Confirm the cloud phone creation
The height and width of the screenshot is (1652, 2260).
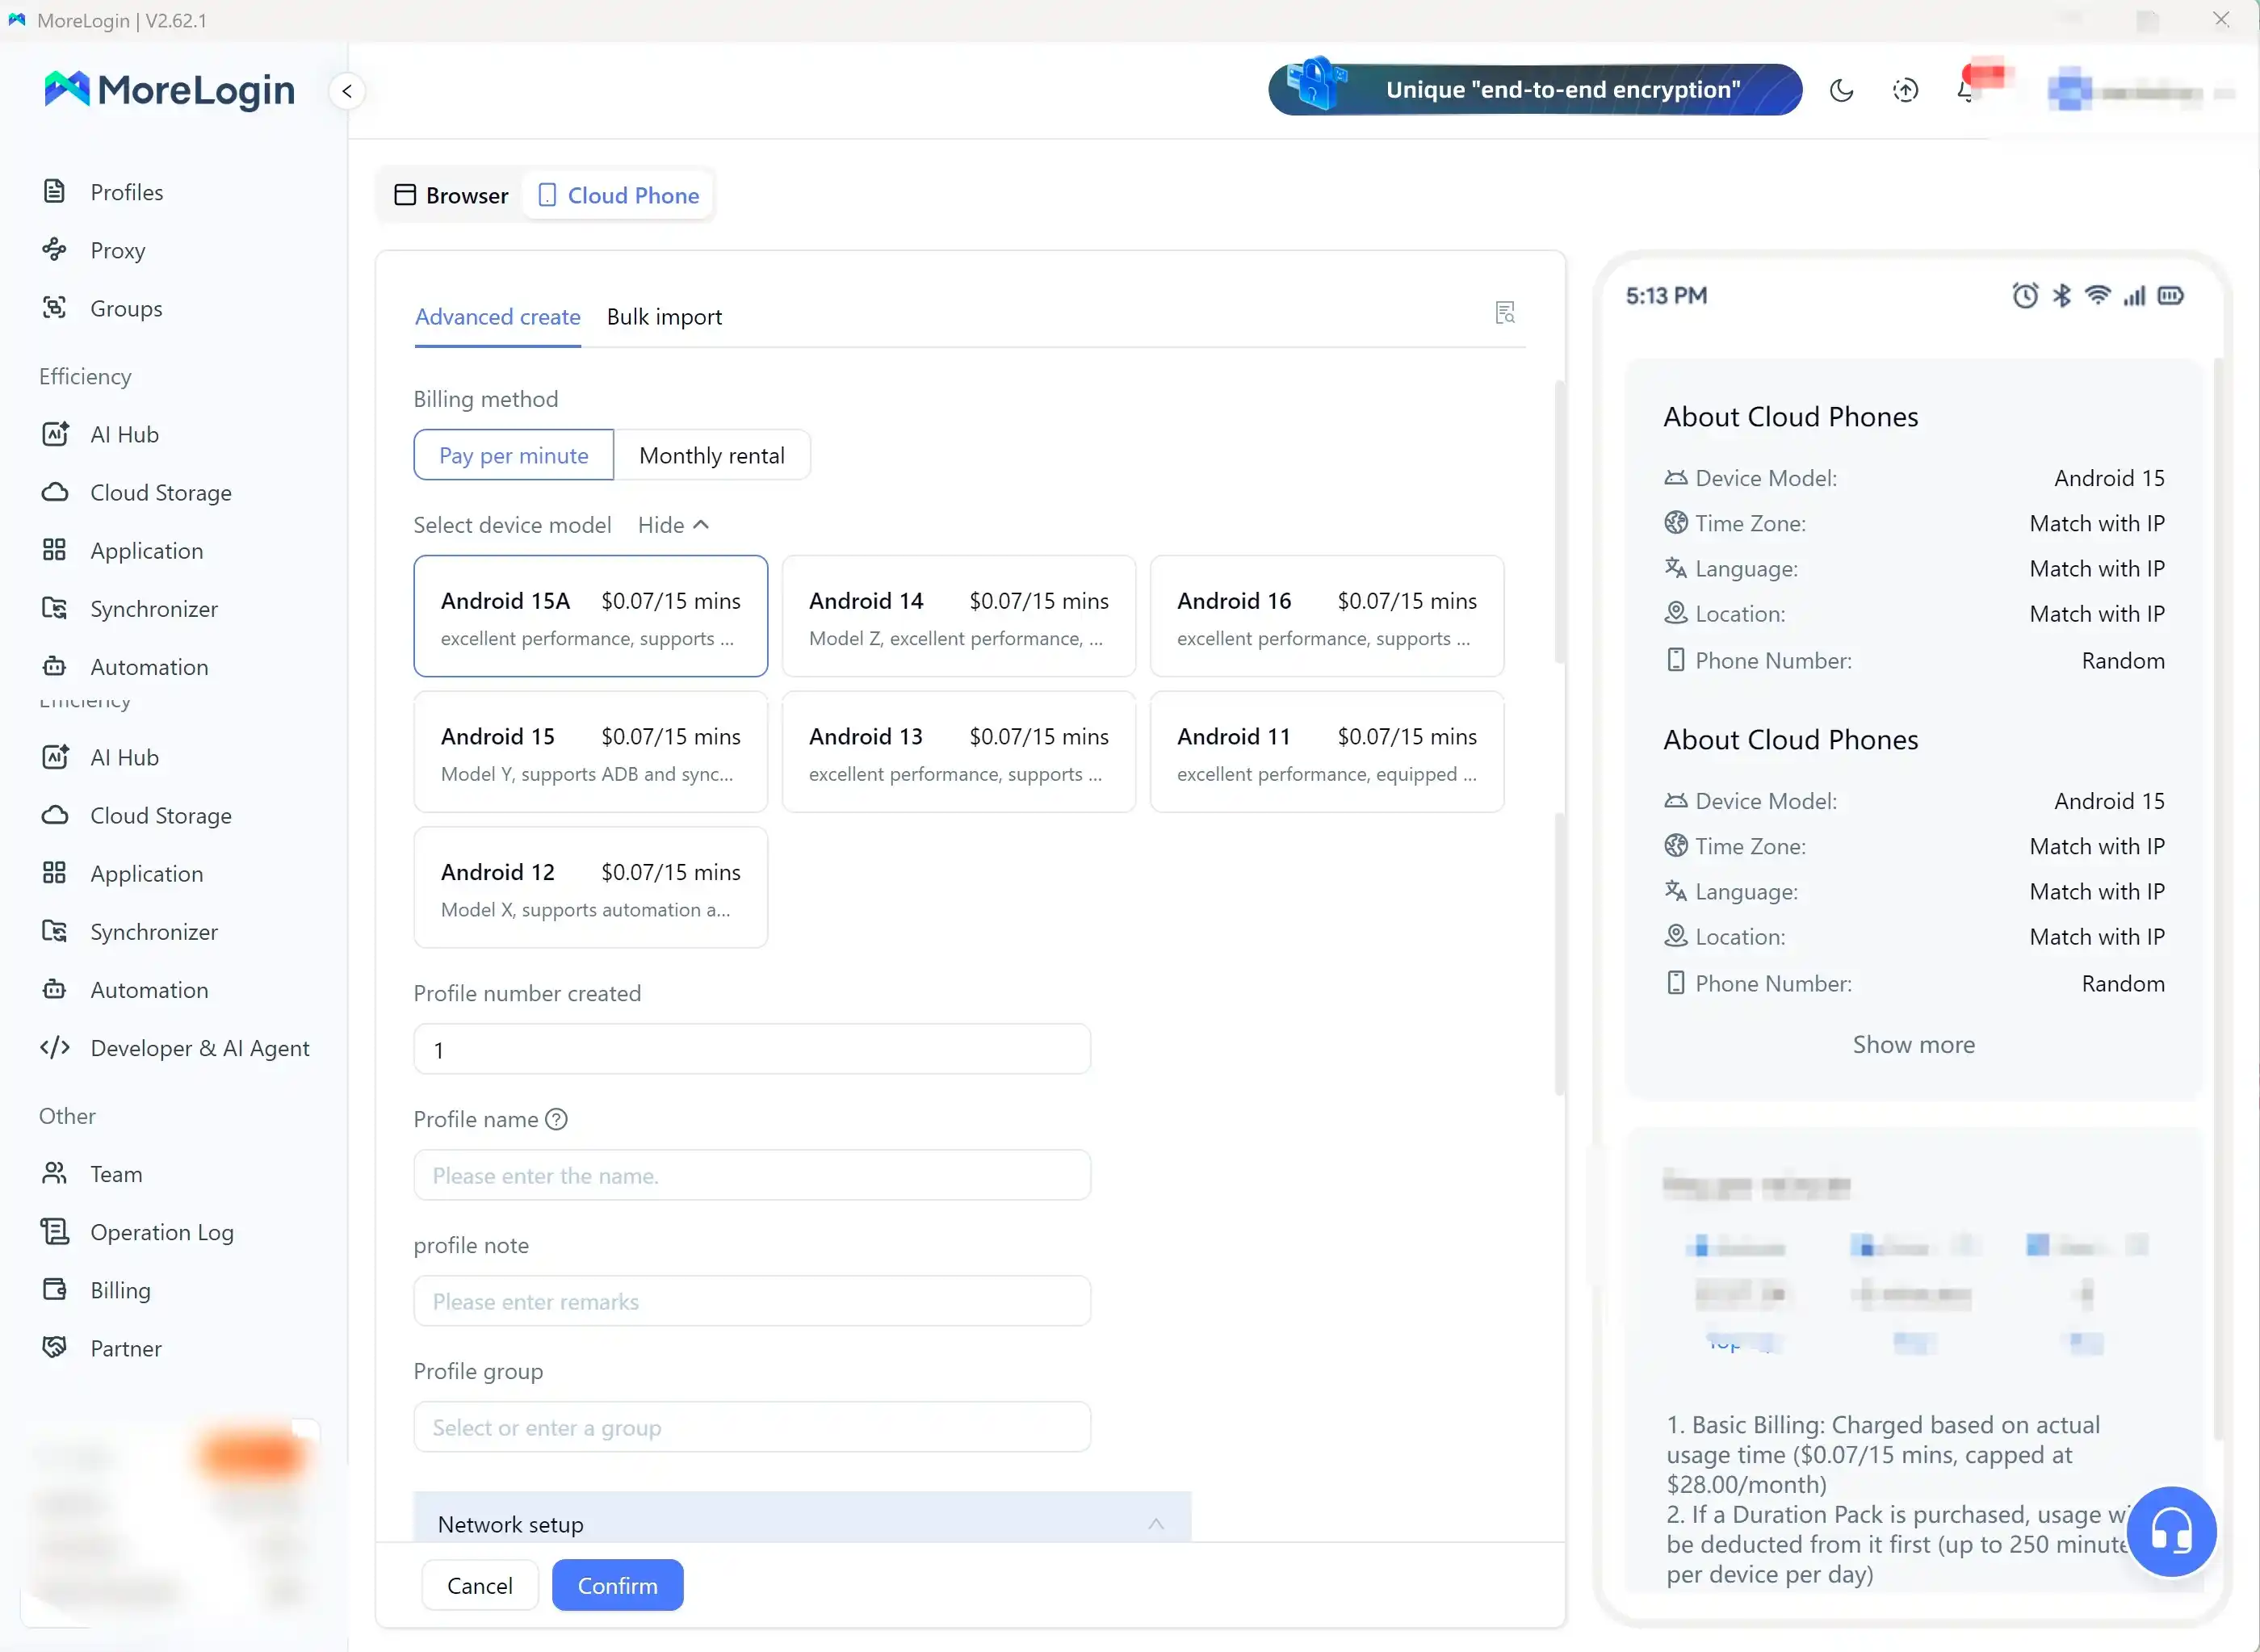click(x=618, y=1585)
